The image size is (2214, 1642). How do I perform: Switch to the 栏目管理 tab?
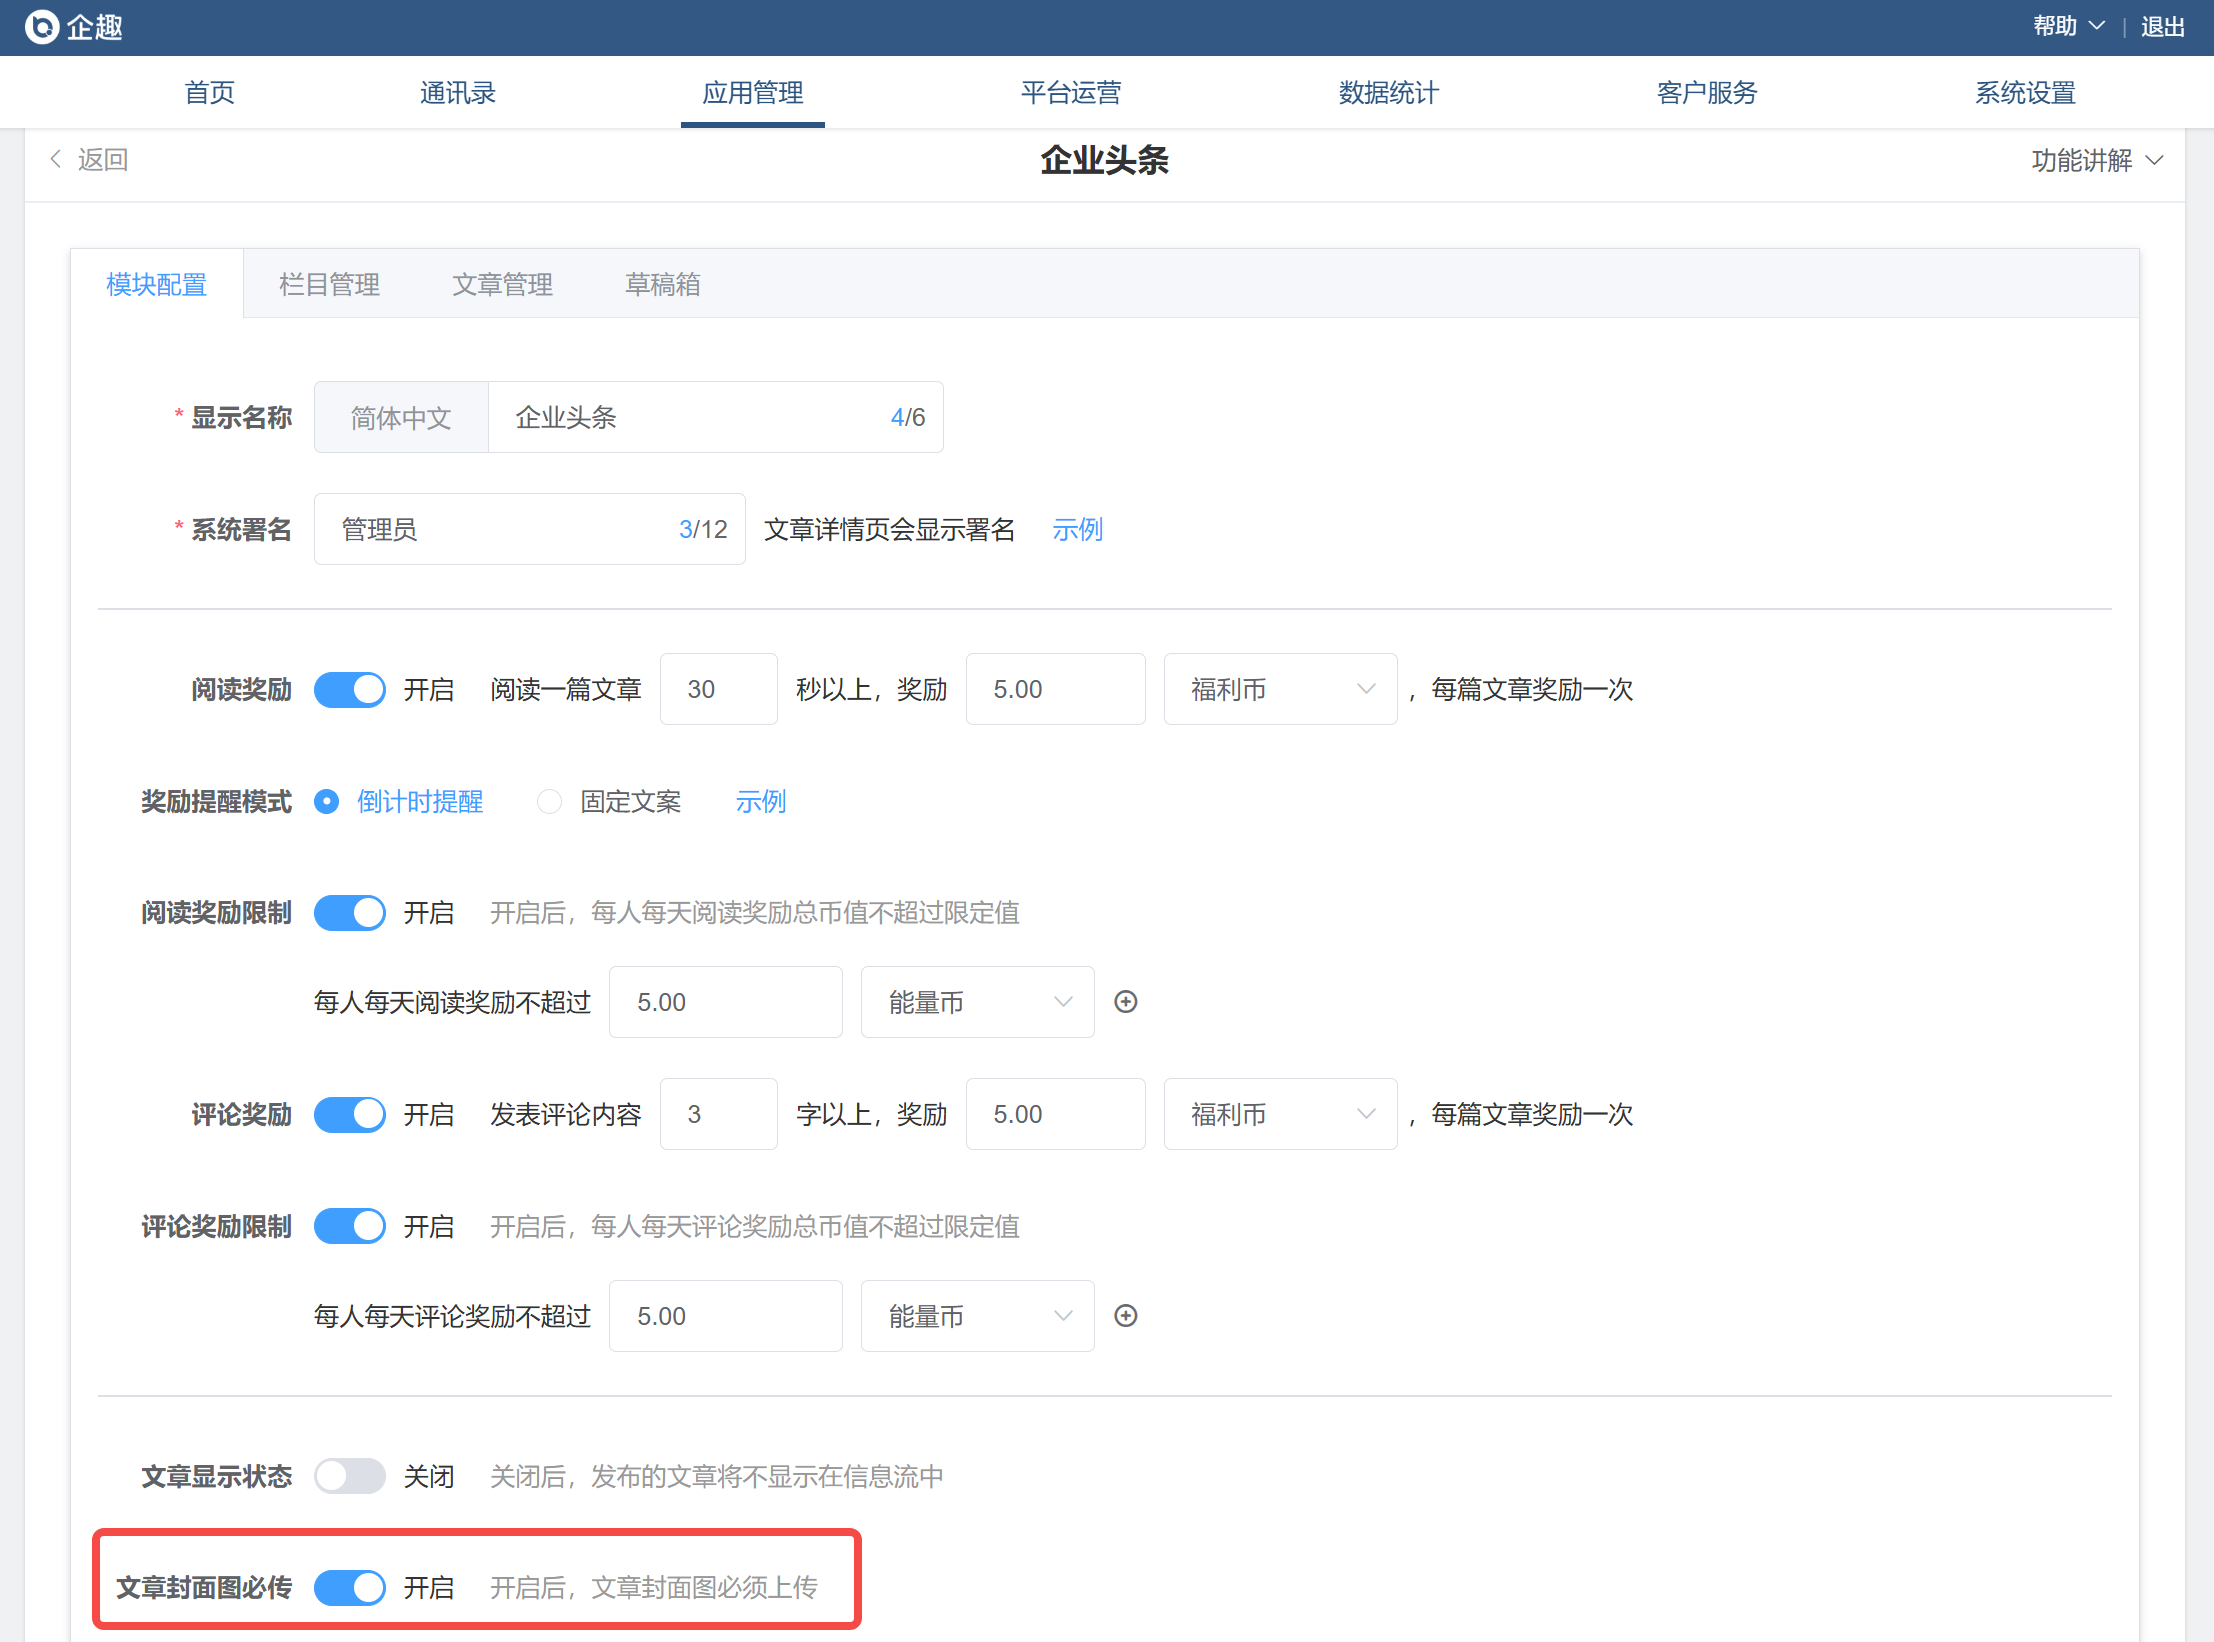329,285
